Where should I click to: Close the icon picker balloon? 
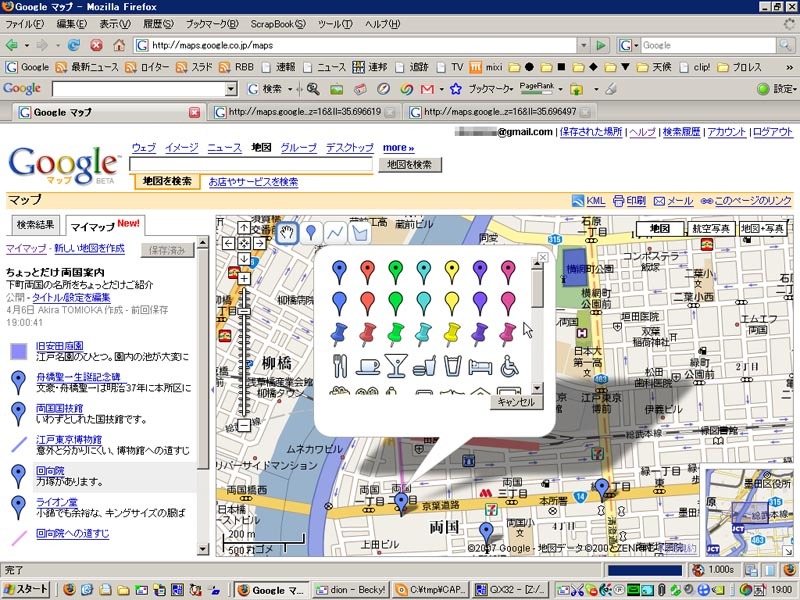click(543, 258)
